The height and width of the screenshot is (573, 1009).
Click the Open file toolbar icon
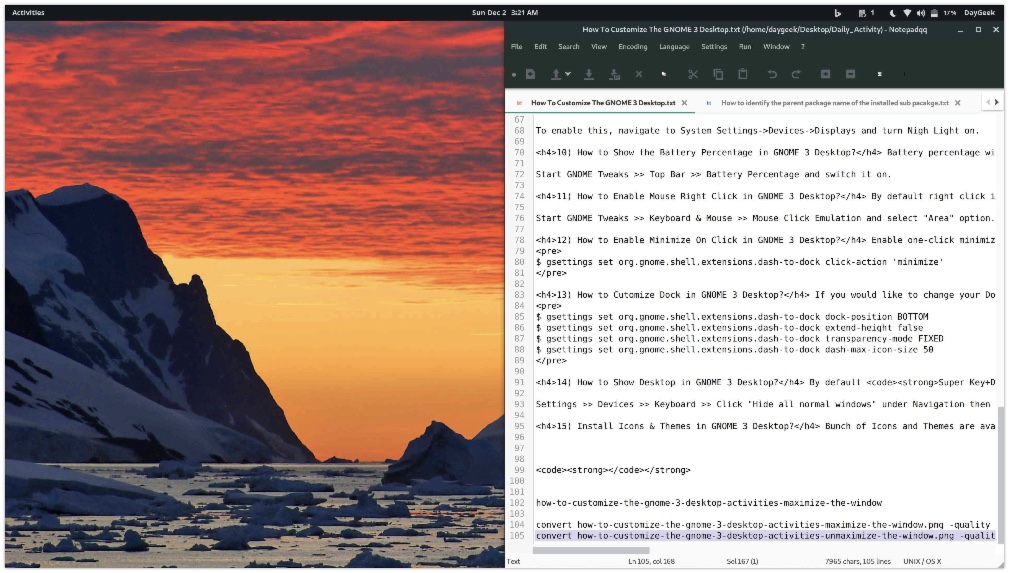click(555, 74)
